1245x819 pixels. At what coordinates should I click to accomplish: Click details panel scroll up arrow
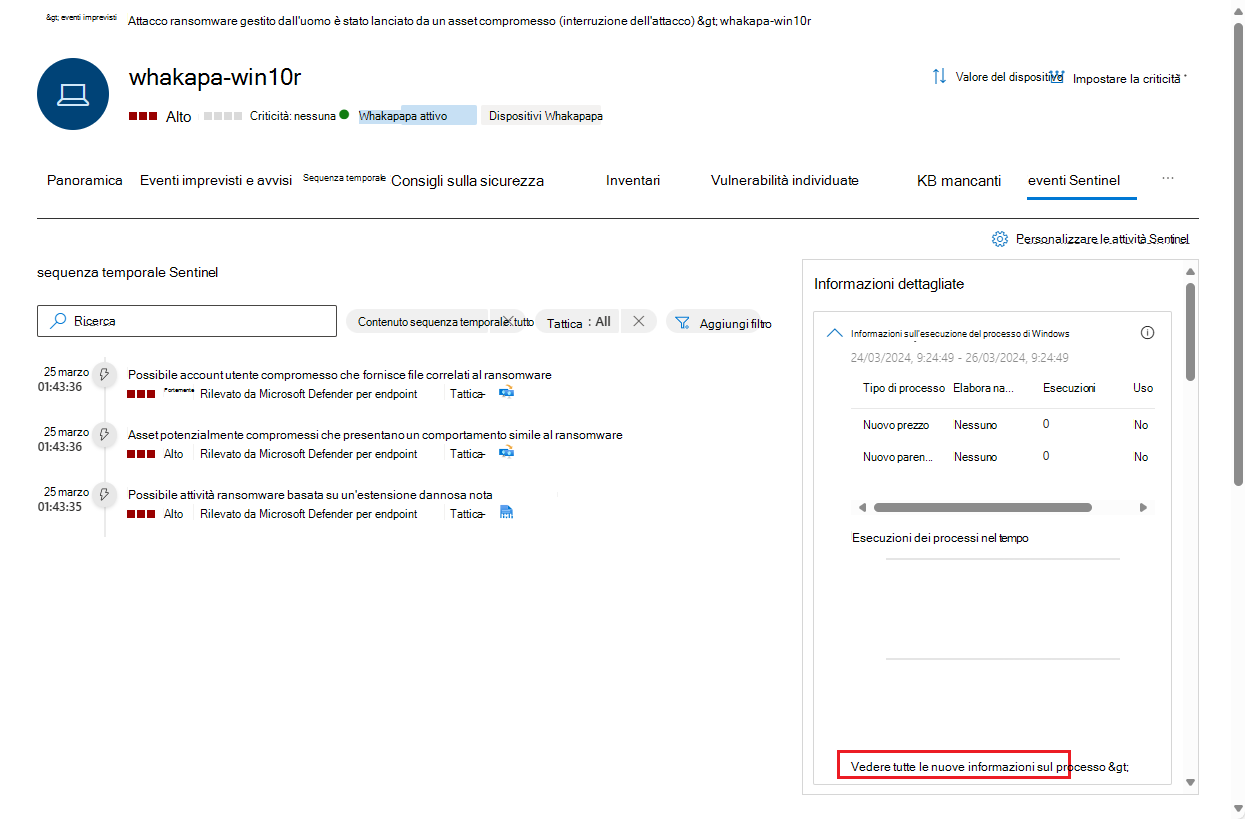pyautogui.click(x=1190, y=271)
